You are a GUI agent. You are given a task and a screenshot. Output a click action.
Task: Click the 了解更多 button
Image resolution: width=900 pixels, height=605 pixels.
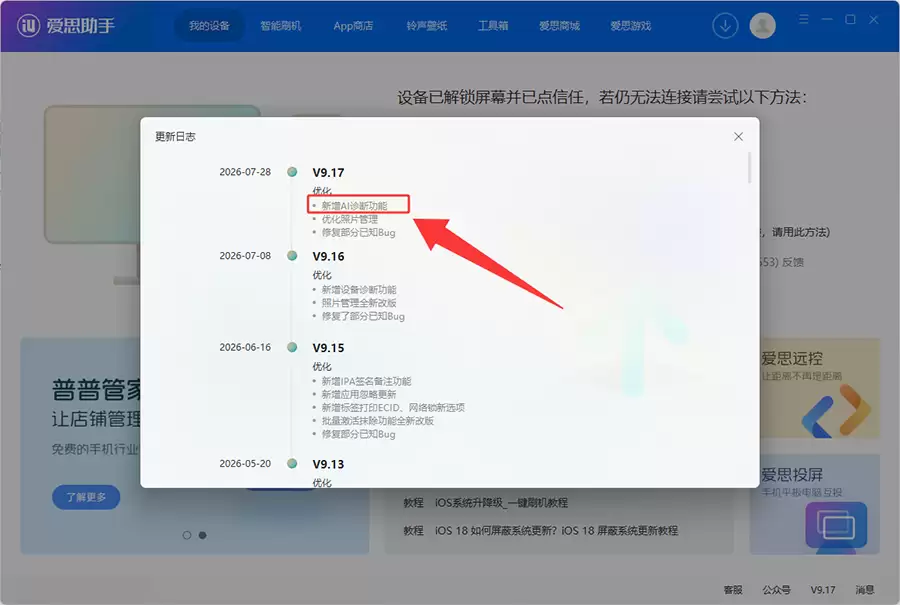click(x=86, y=497)
